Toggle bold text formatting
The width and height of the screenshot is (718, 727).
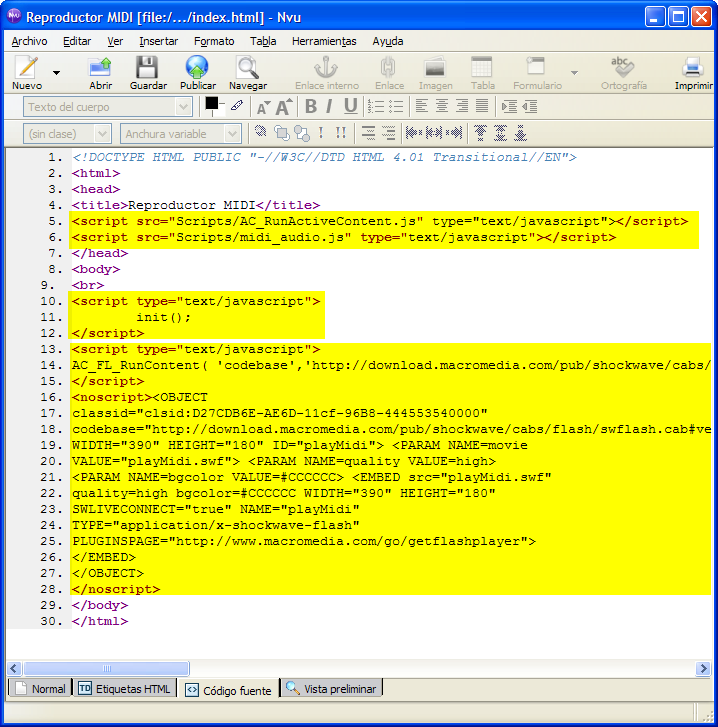point(311,106)
